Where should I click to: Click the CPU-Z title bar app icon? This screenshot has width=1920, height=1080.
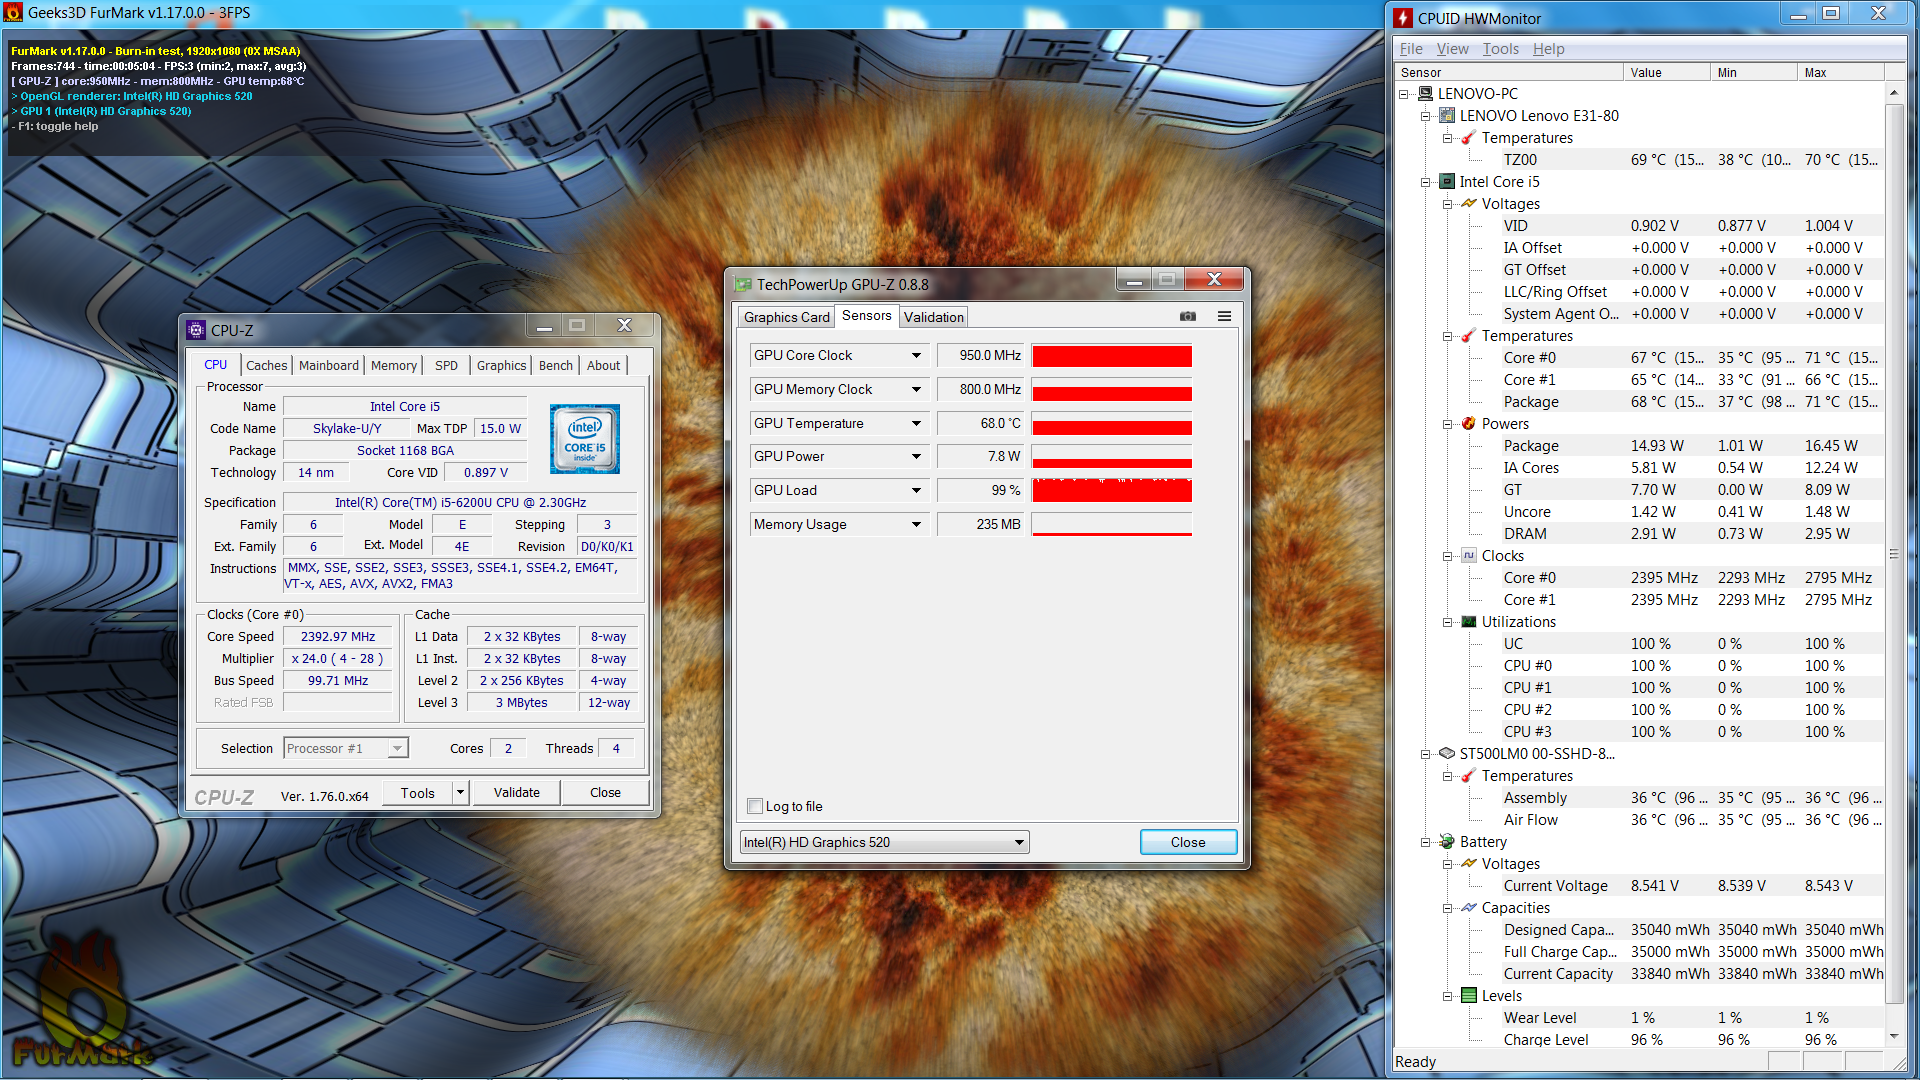point(196,330)
